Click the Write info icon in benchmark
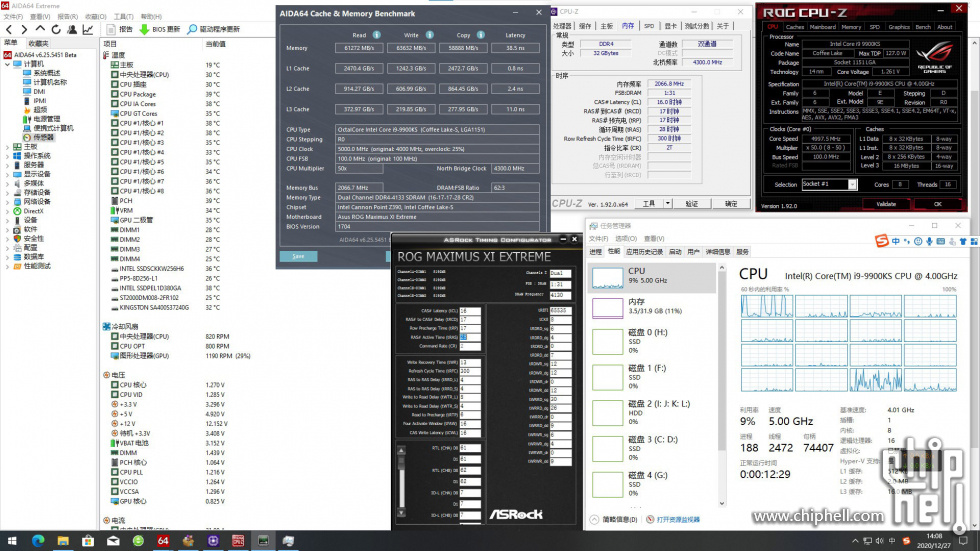 [x=429, y=35]
